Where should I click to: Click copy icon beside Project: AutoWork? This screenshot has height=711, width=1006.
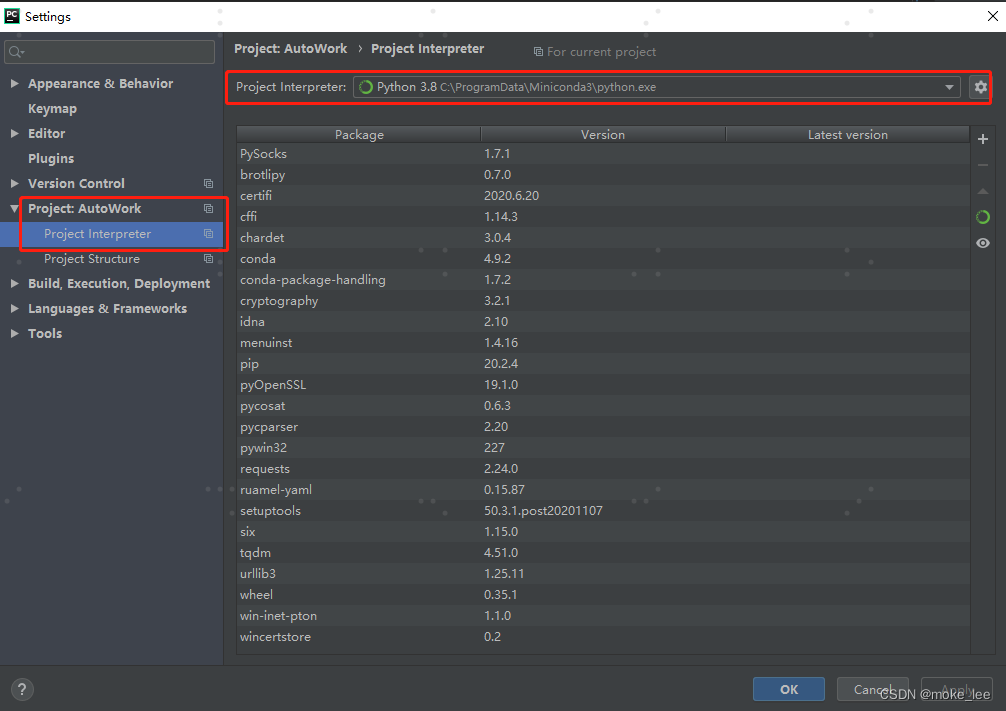(209, 209)
